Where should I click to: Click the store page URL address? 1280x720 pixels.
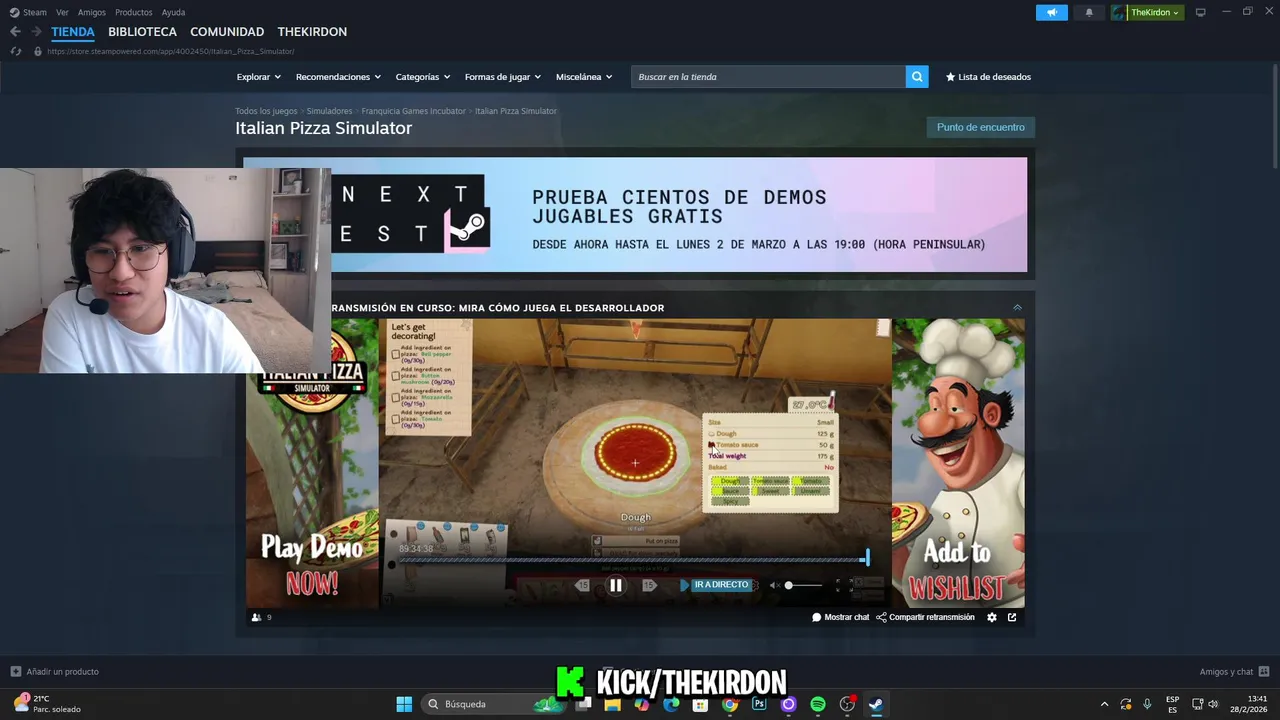pyautogui.click(x=170, y=51)
